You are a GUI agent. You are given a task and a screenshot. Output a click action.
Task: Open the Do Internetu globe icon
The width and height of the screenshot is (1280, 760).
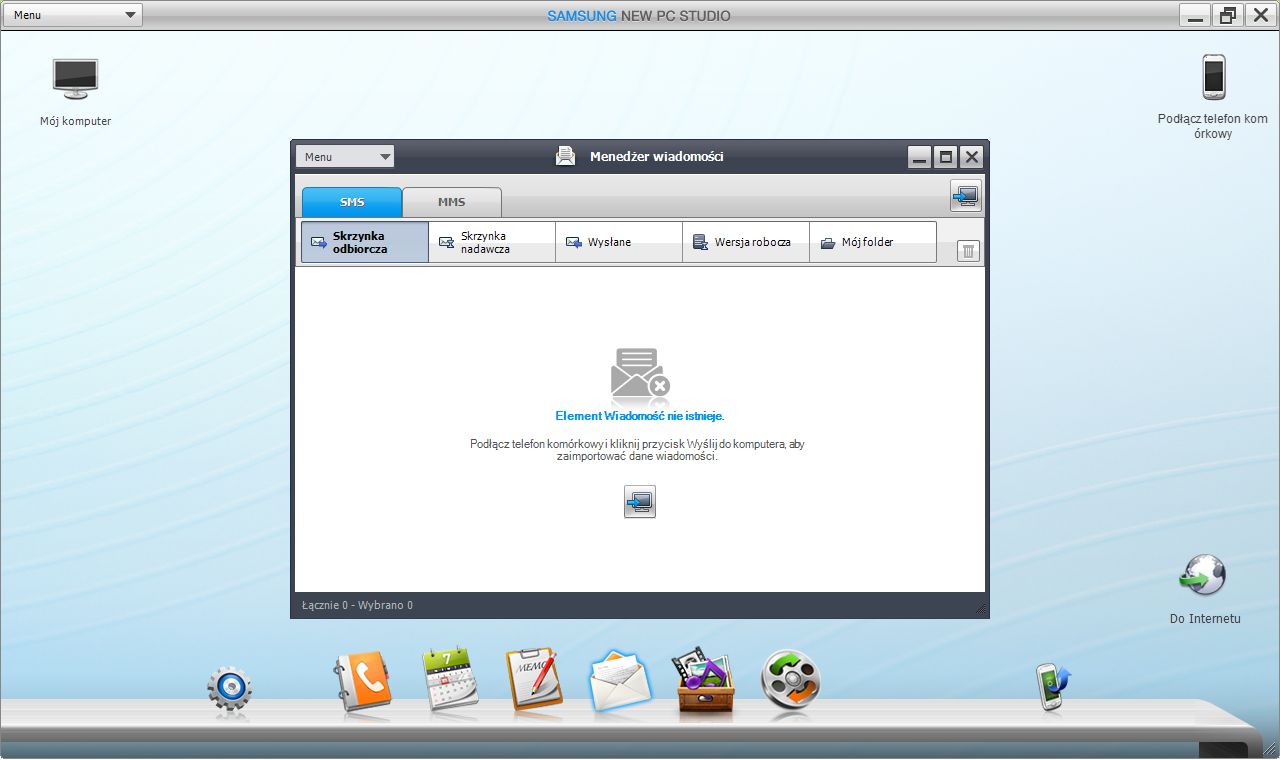coord(1203,575)
